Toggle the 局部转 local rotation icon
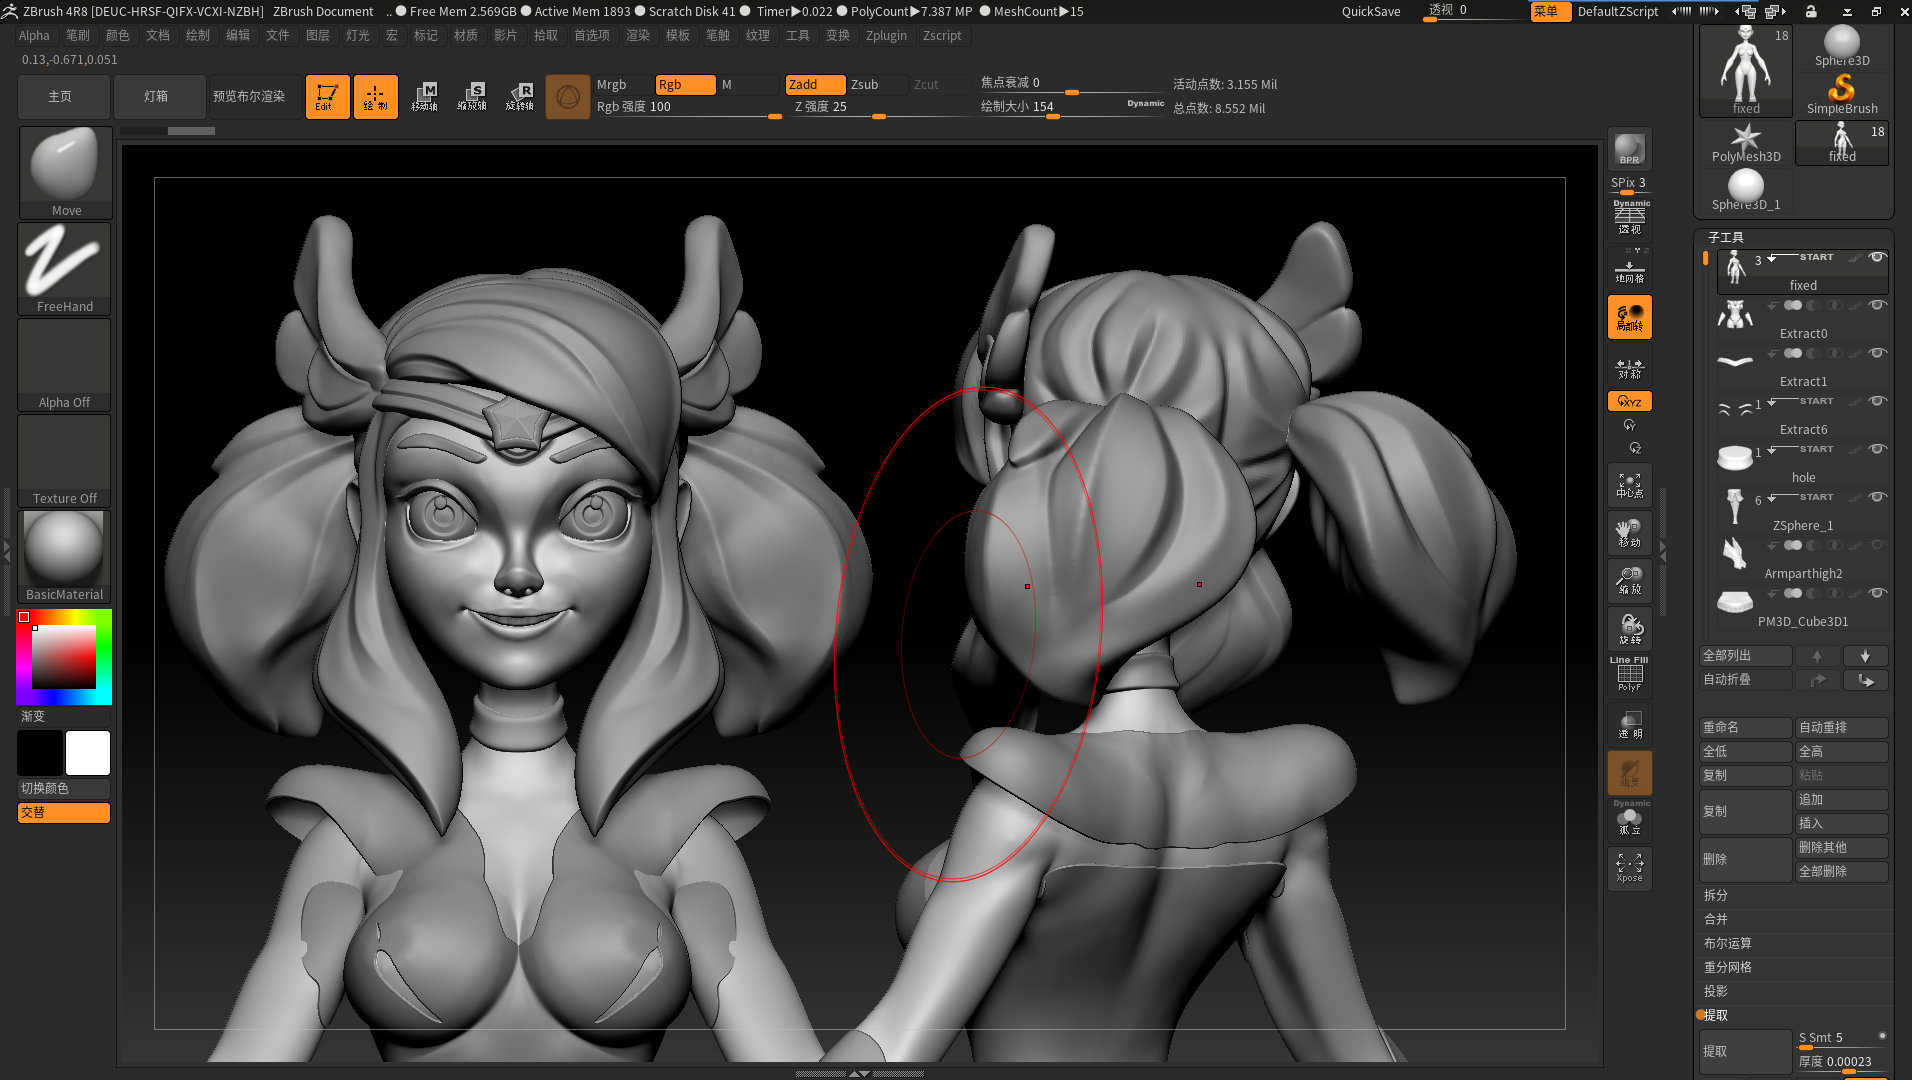1912x1080 pixels. click(x=1630, y=317)
